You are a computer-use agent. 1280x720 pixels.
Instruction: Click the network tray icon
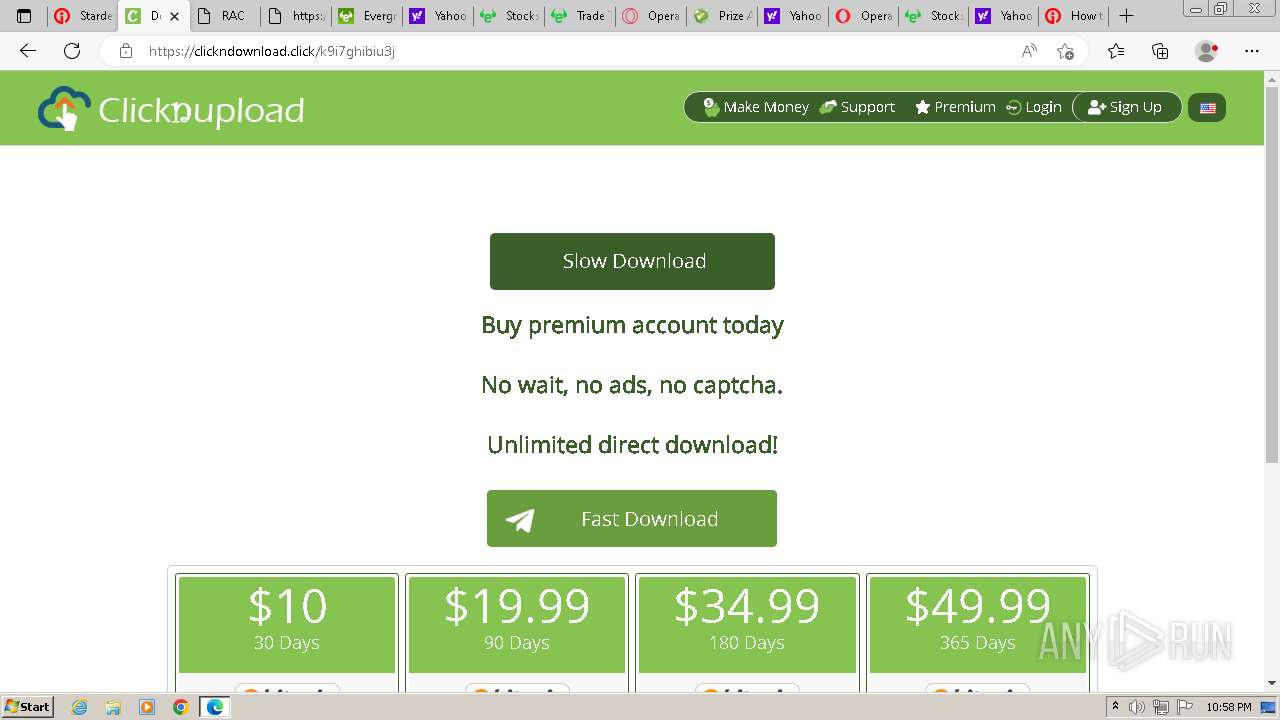pos(1161,707)
